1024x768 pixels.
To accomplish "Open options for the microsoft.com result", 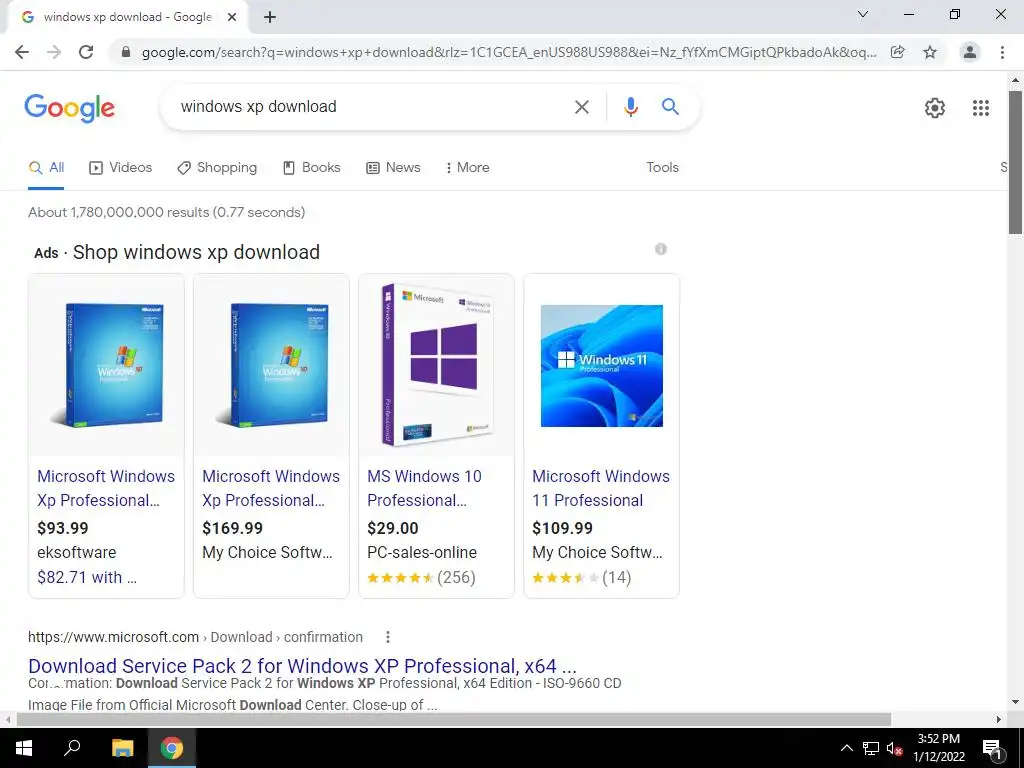I will click(387, 637).
